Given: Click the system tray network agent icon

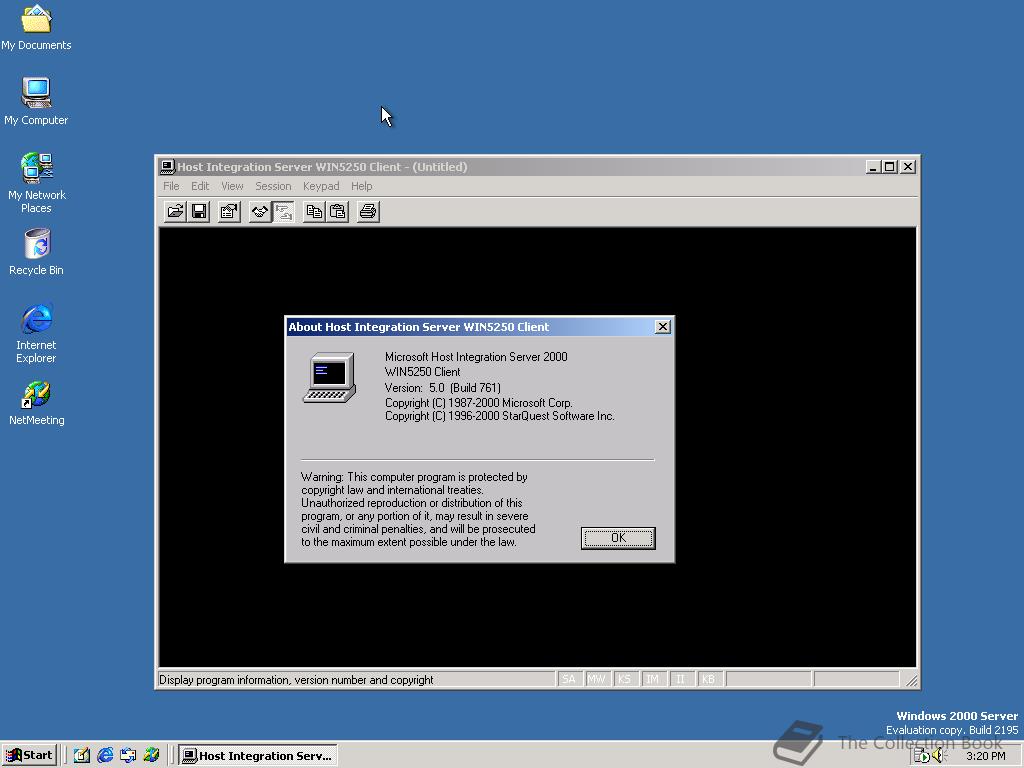Looking at the screenshot, I should point(921,756).
